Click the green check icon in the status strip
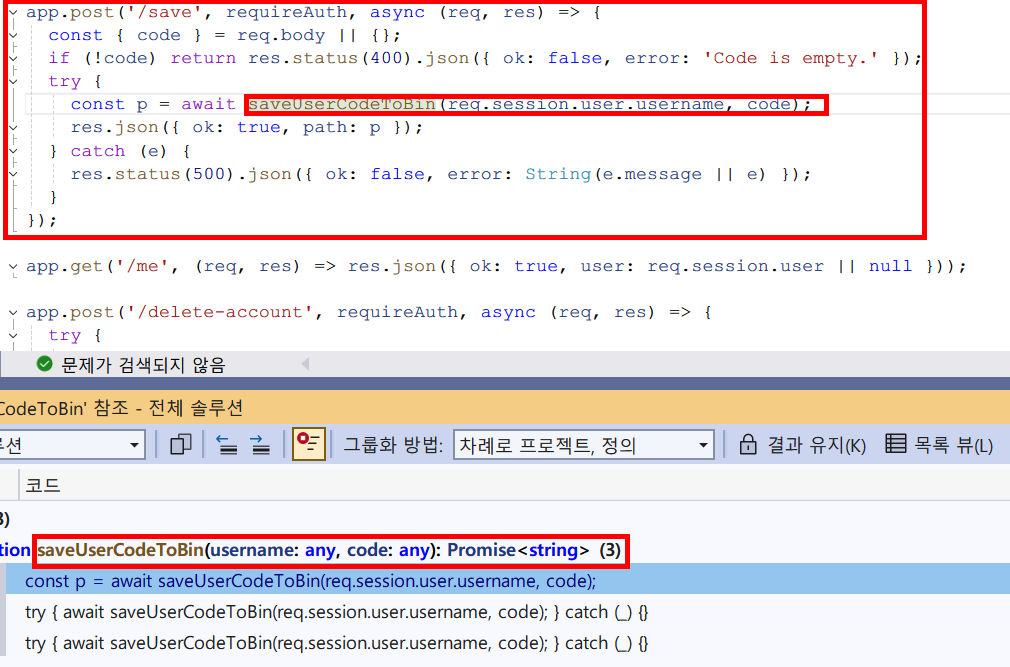 click(x=44, y=364)
